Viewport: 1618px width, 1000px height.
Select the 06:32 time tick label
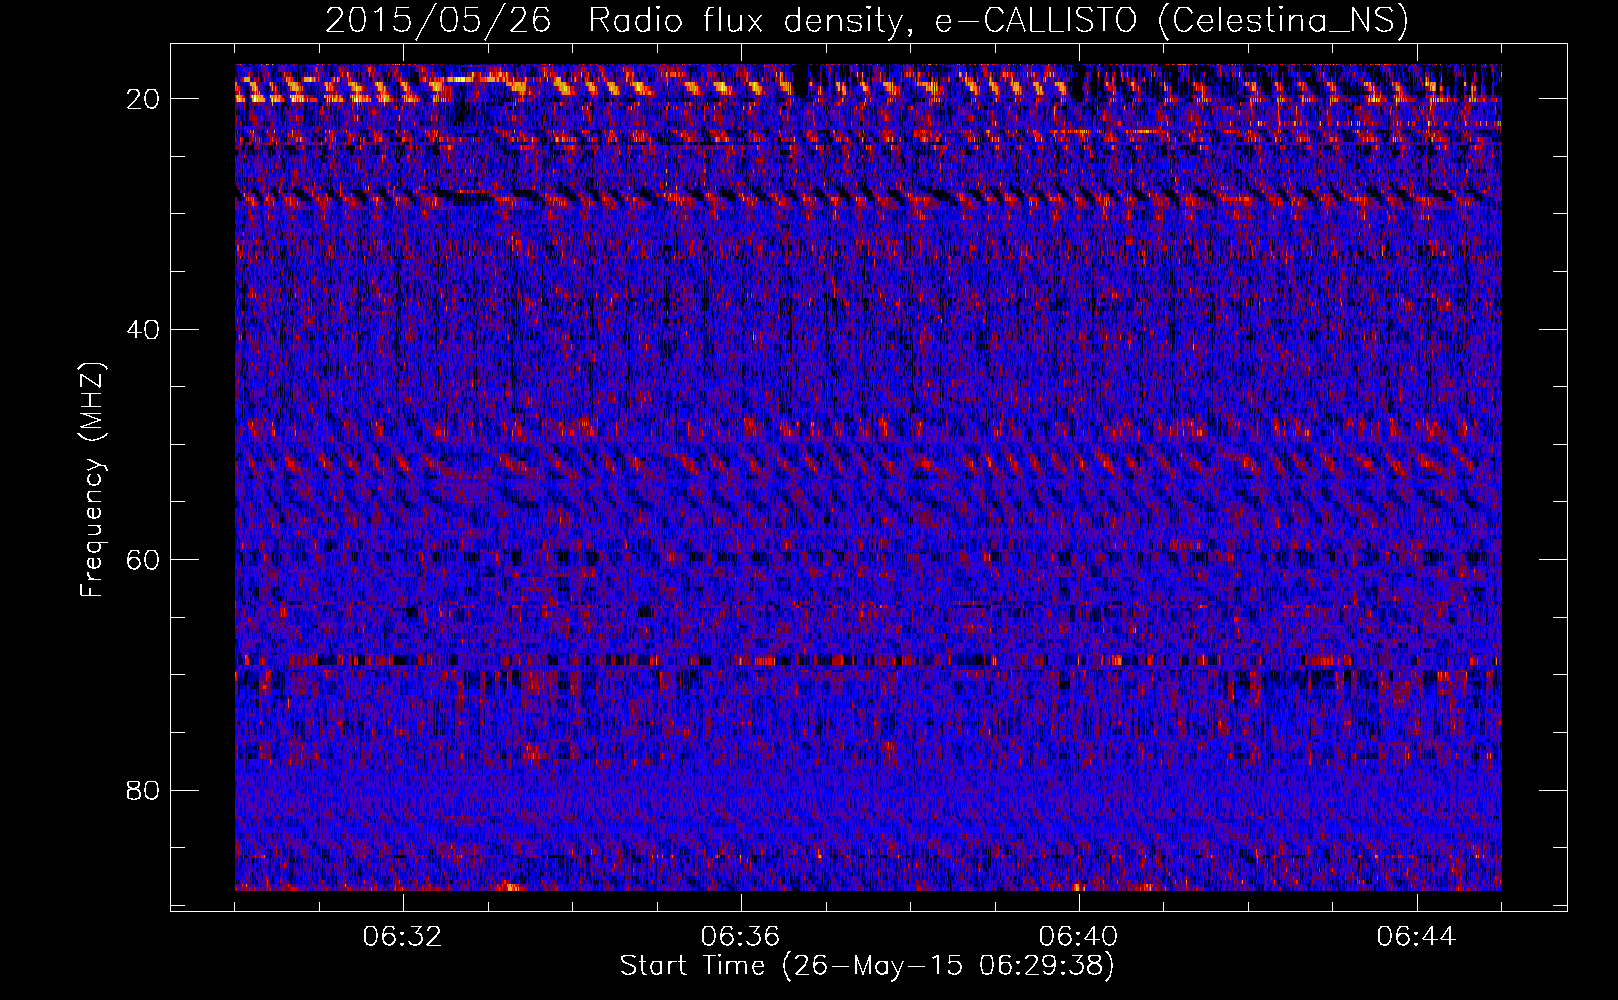click(403, 937)
